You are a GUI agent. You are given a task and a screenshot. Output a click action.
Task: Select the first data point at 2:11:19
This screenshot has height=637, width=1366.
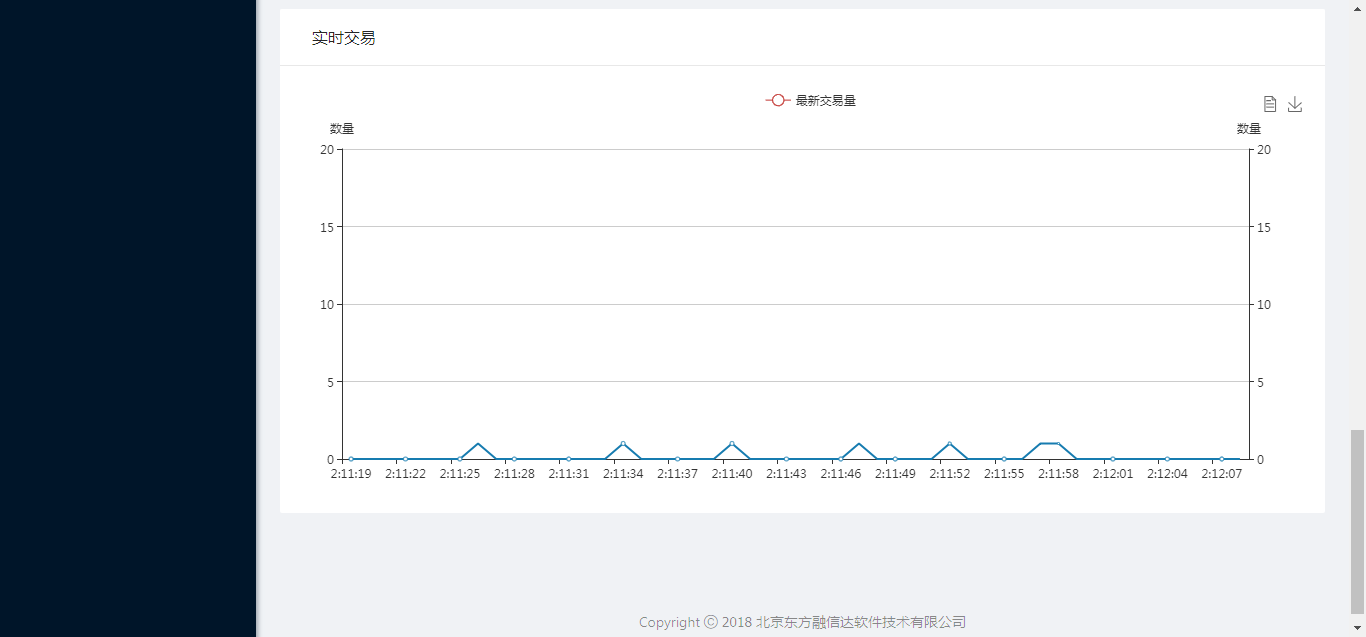(x=351, y=459)
